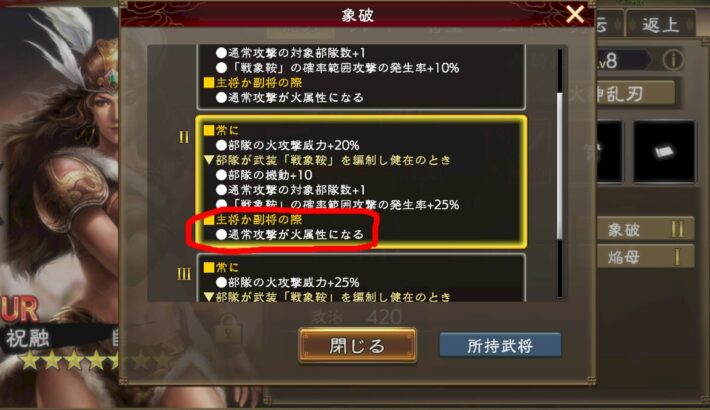This screenshot has height=410, width=710.
Task: Click the 火神乱刃 skill name banner
Action: click(x=634, y=94)
